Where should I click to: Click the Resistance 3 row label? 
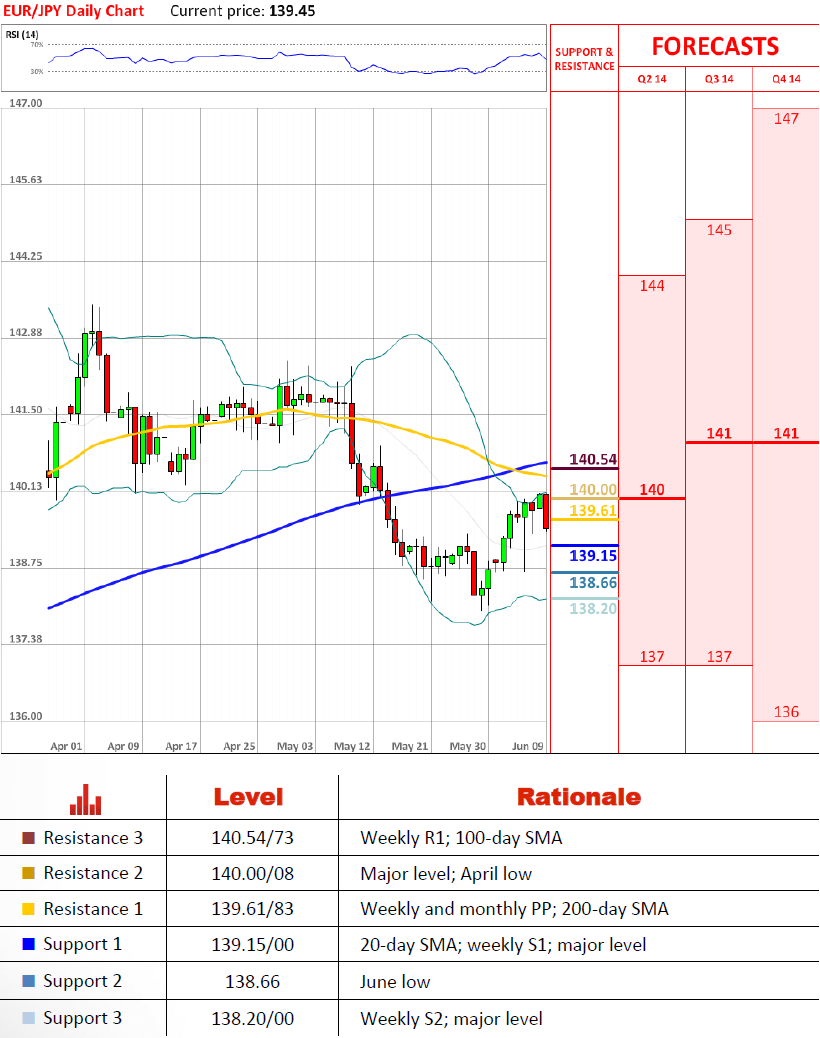(x=93, y=838)
